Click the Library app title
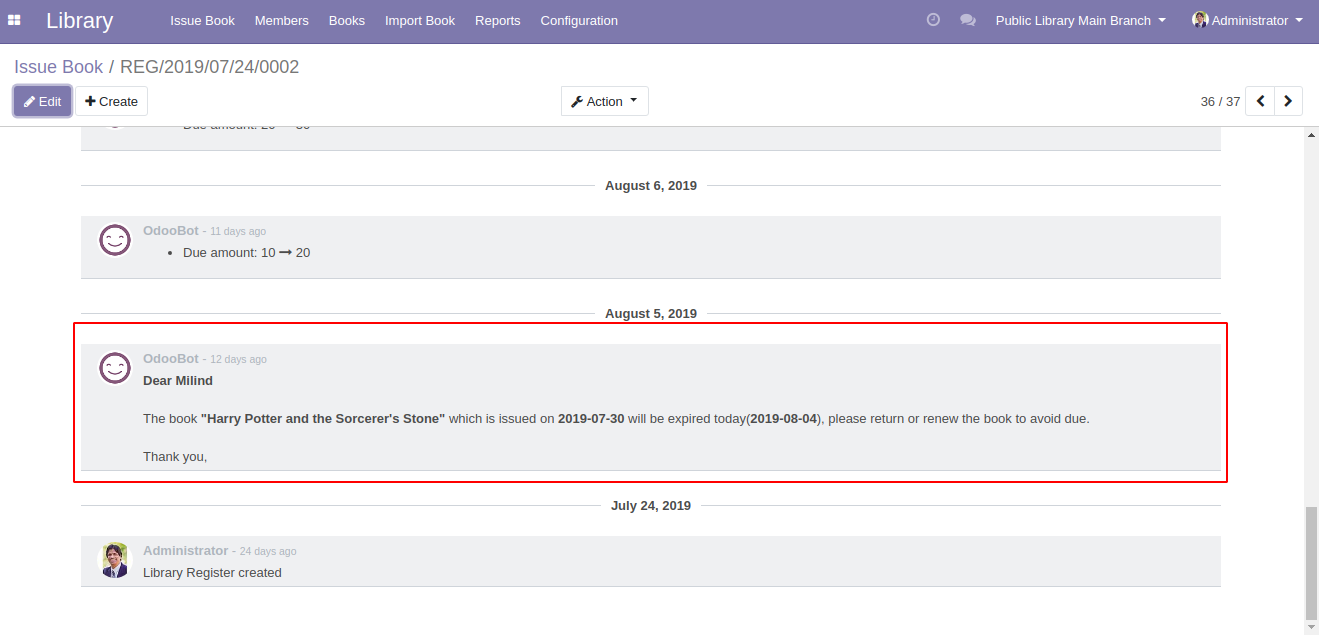The height and width of the screenshot is (635, 1319). pyautogui.click(x=79, y=20)
